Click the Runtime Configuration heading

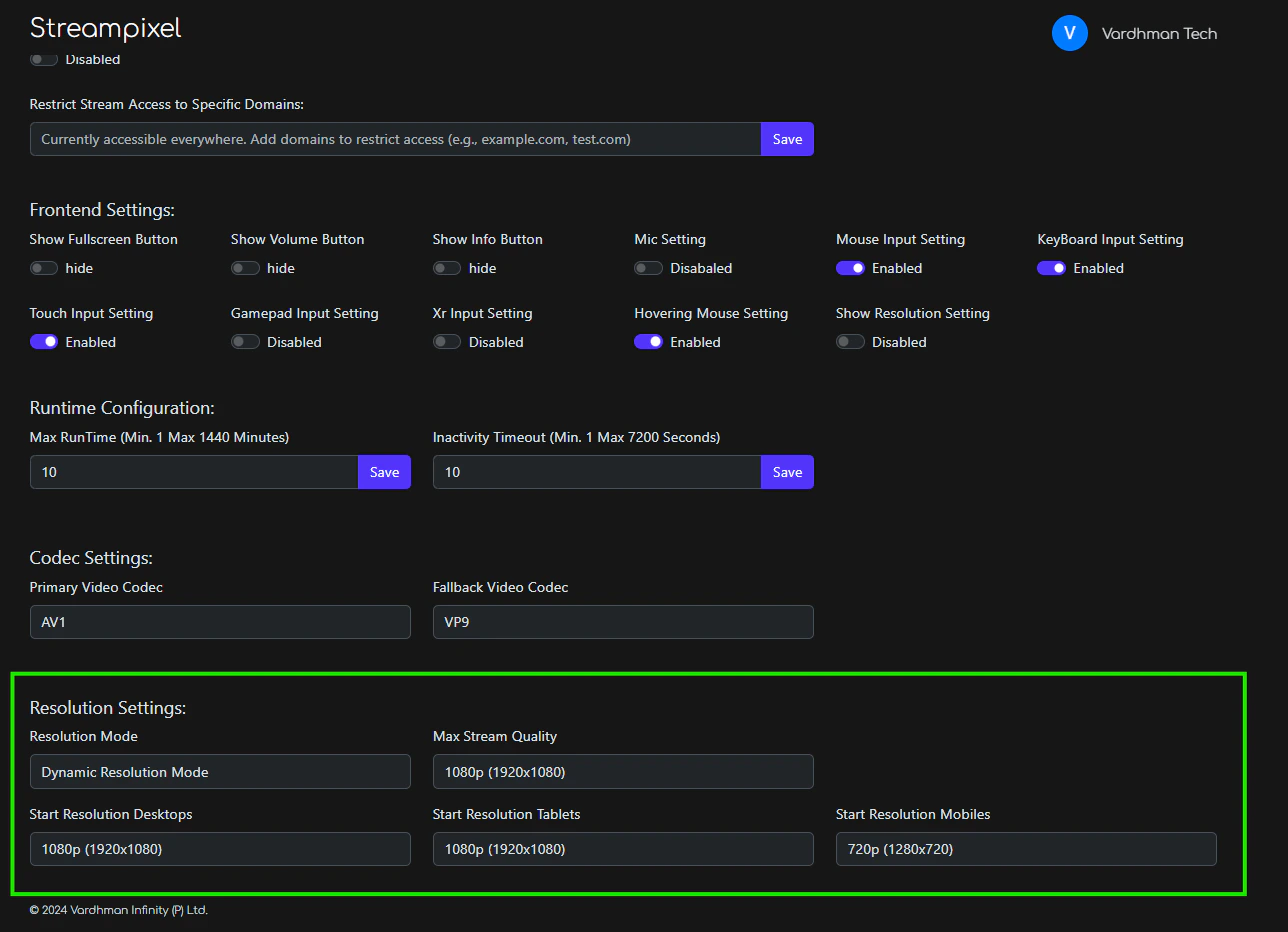click(122, 408)
